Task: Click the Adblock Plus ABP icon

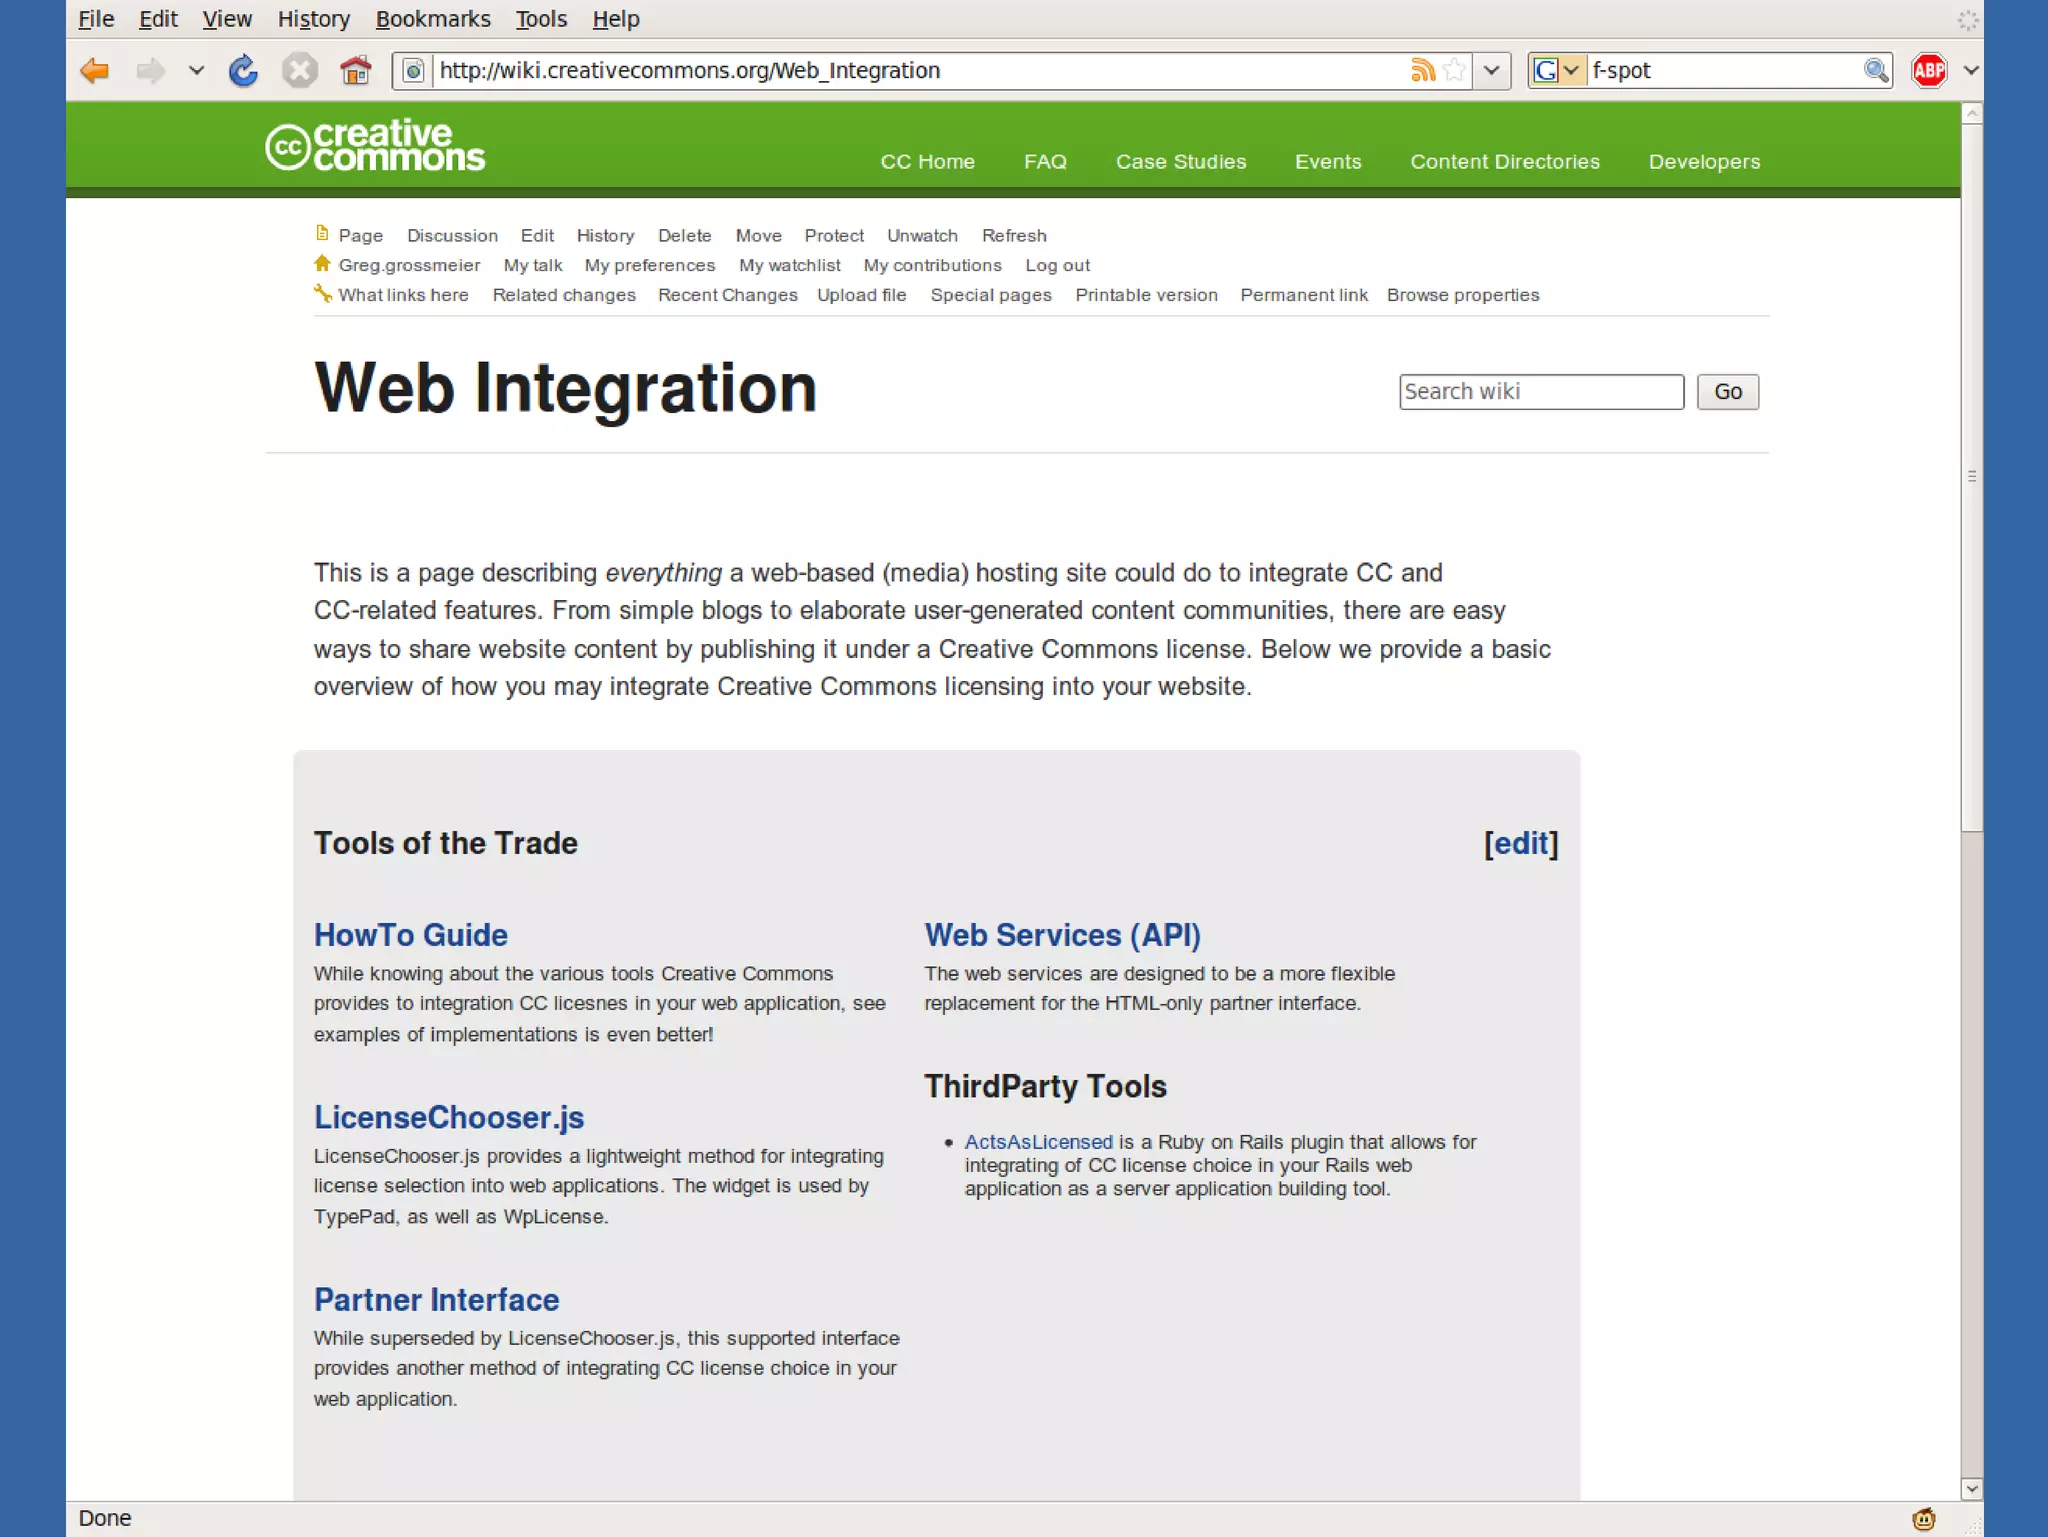Action: pos(1929,71)
